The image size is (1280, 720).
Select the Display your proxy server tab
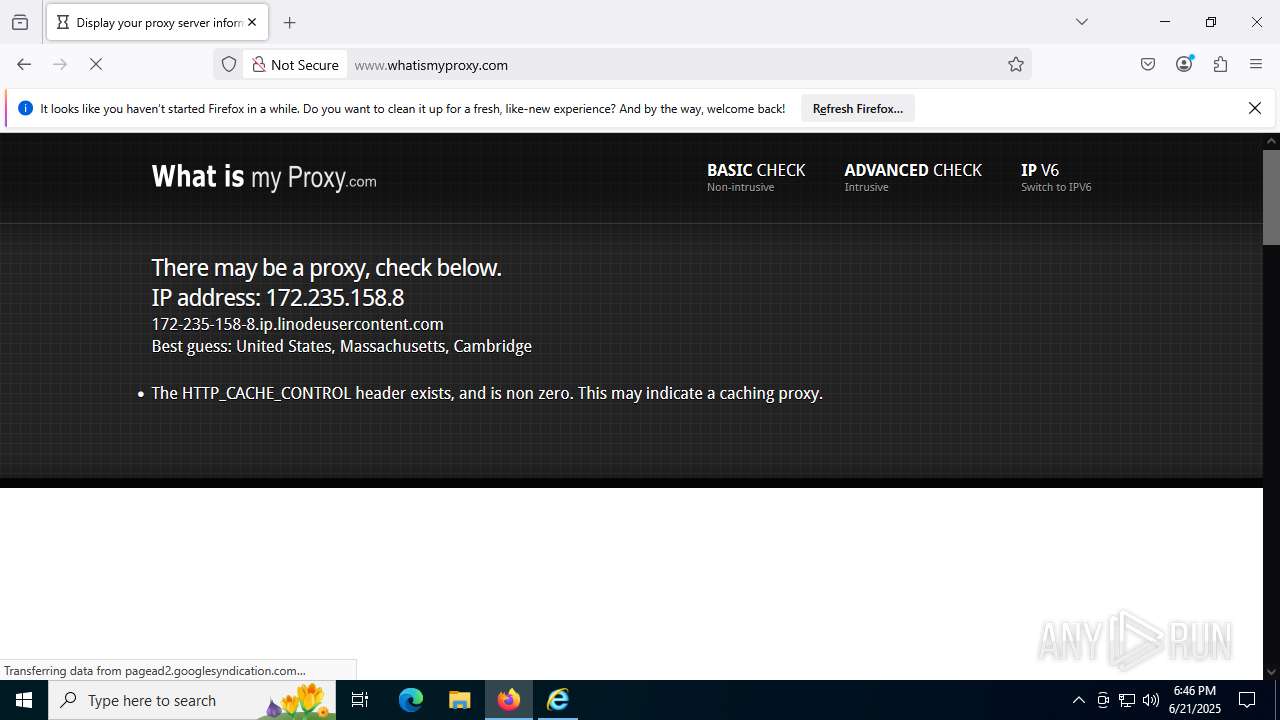pyautogui.click(x=157, y=22)
